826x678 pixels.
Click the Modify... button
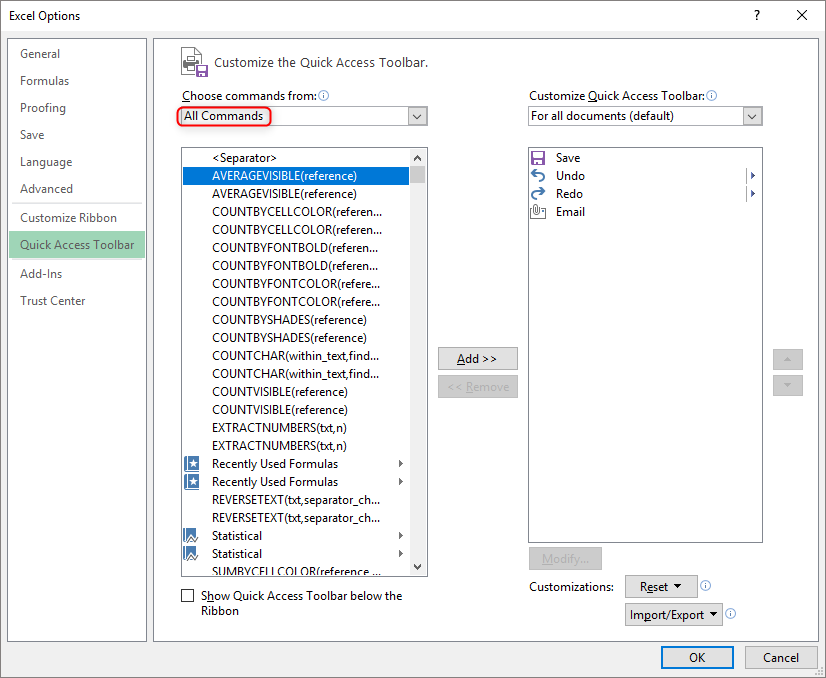[x=565, y=558]
